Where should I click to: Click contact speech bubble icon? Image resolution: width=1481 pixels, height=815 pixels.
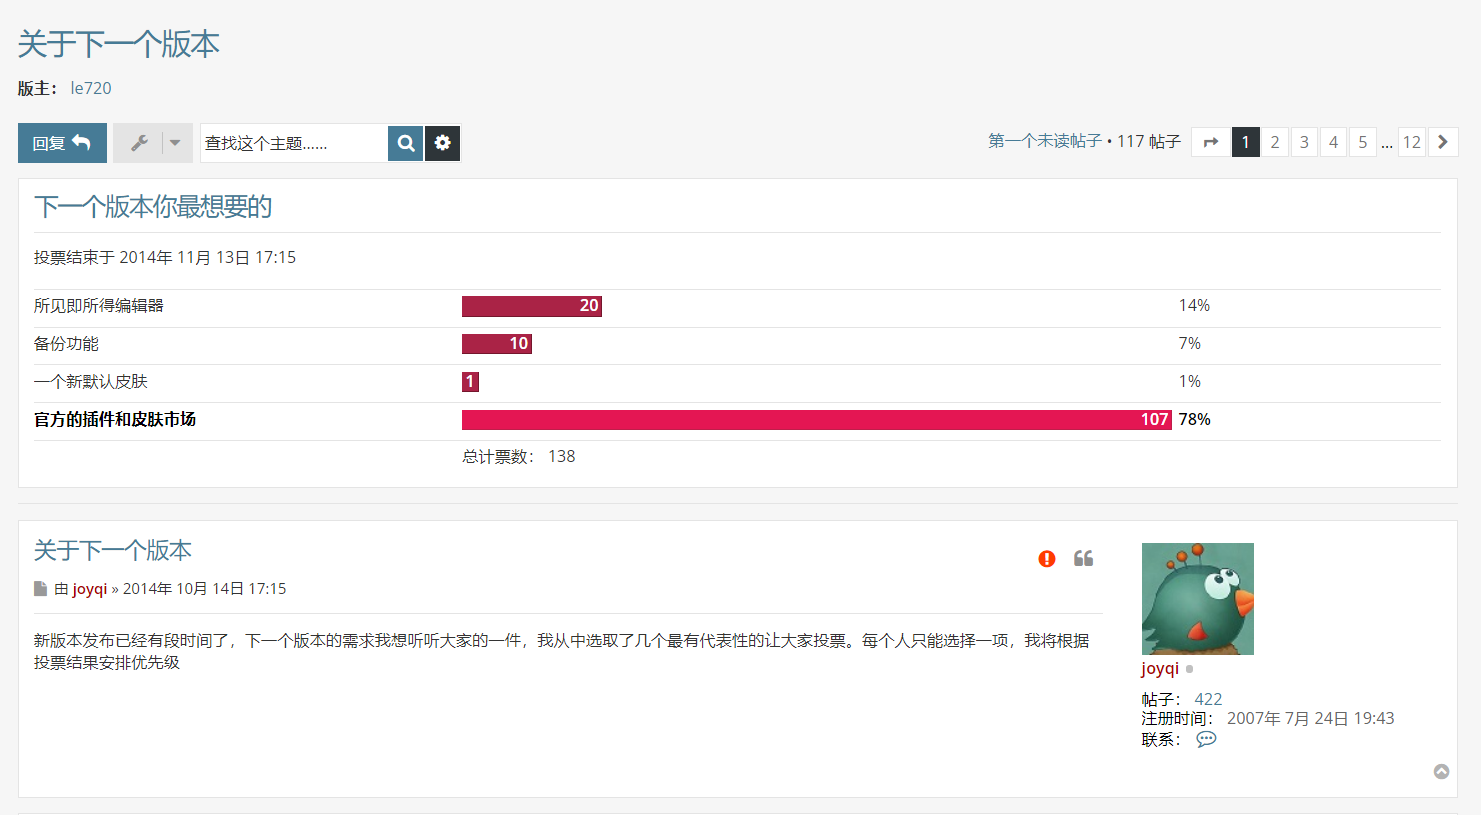coord(1206,739)
